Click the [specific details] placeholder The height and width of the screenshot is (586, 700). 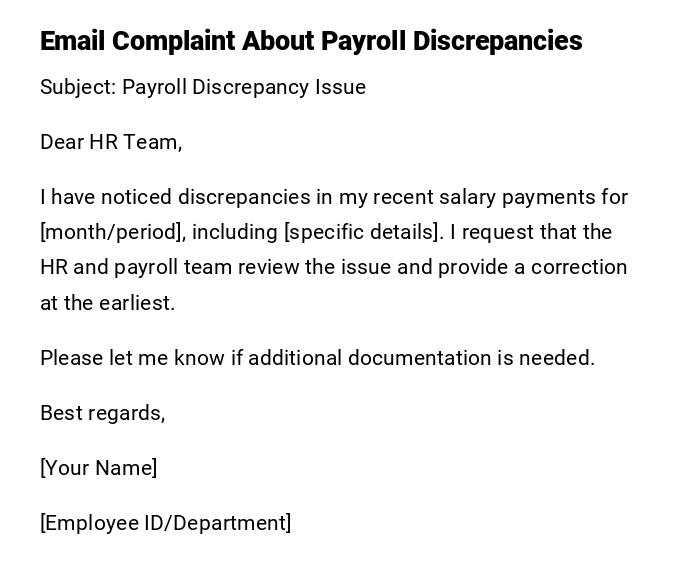click(363, 232)
